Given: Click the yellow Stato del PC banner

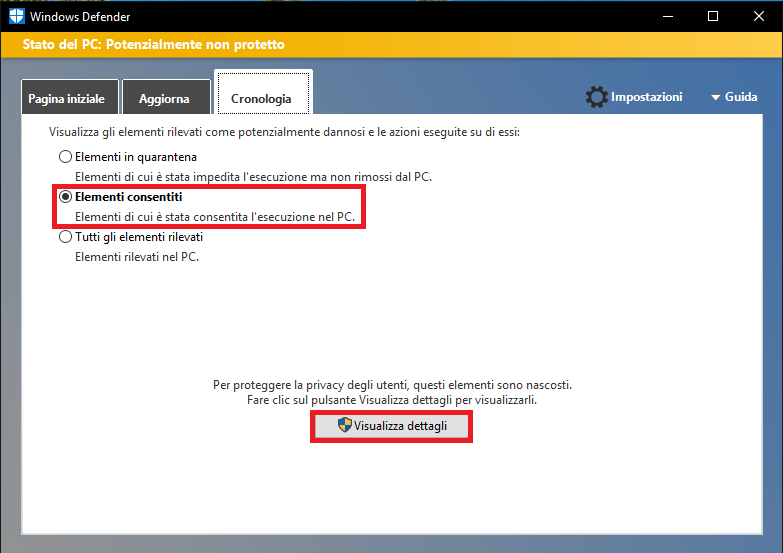Looking at the screenshot, I should tap(391, 45).
